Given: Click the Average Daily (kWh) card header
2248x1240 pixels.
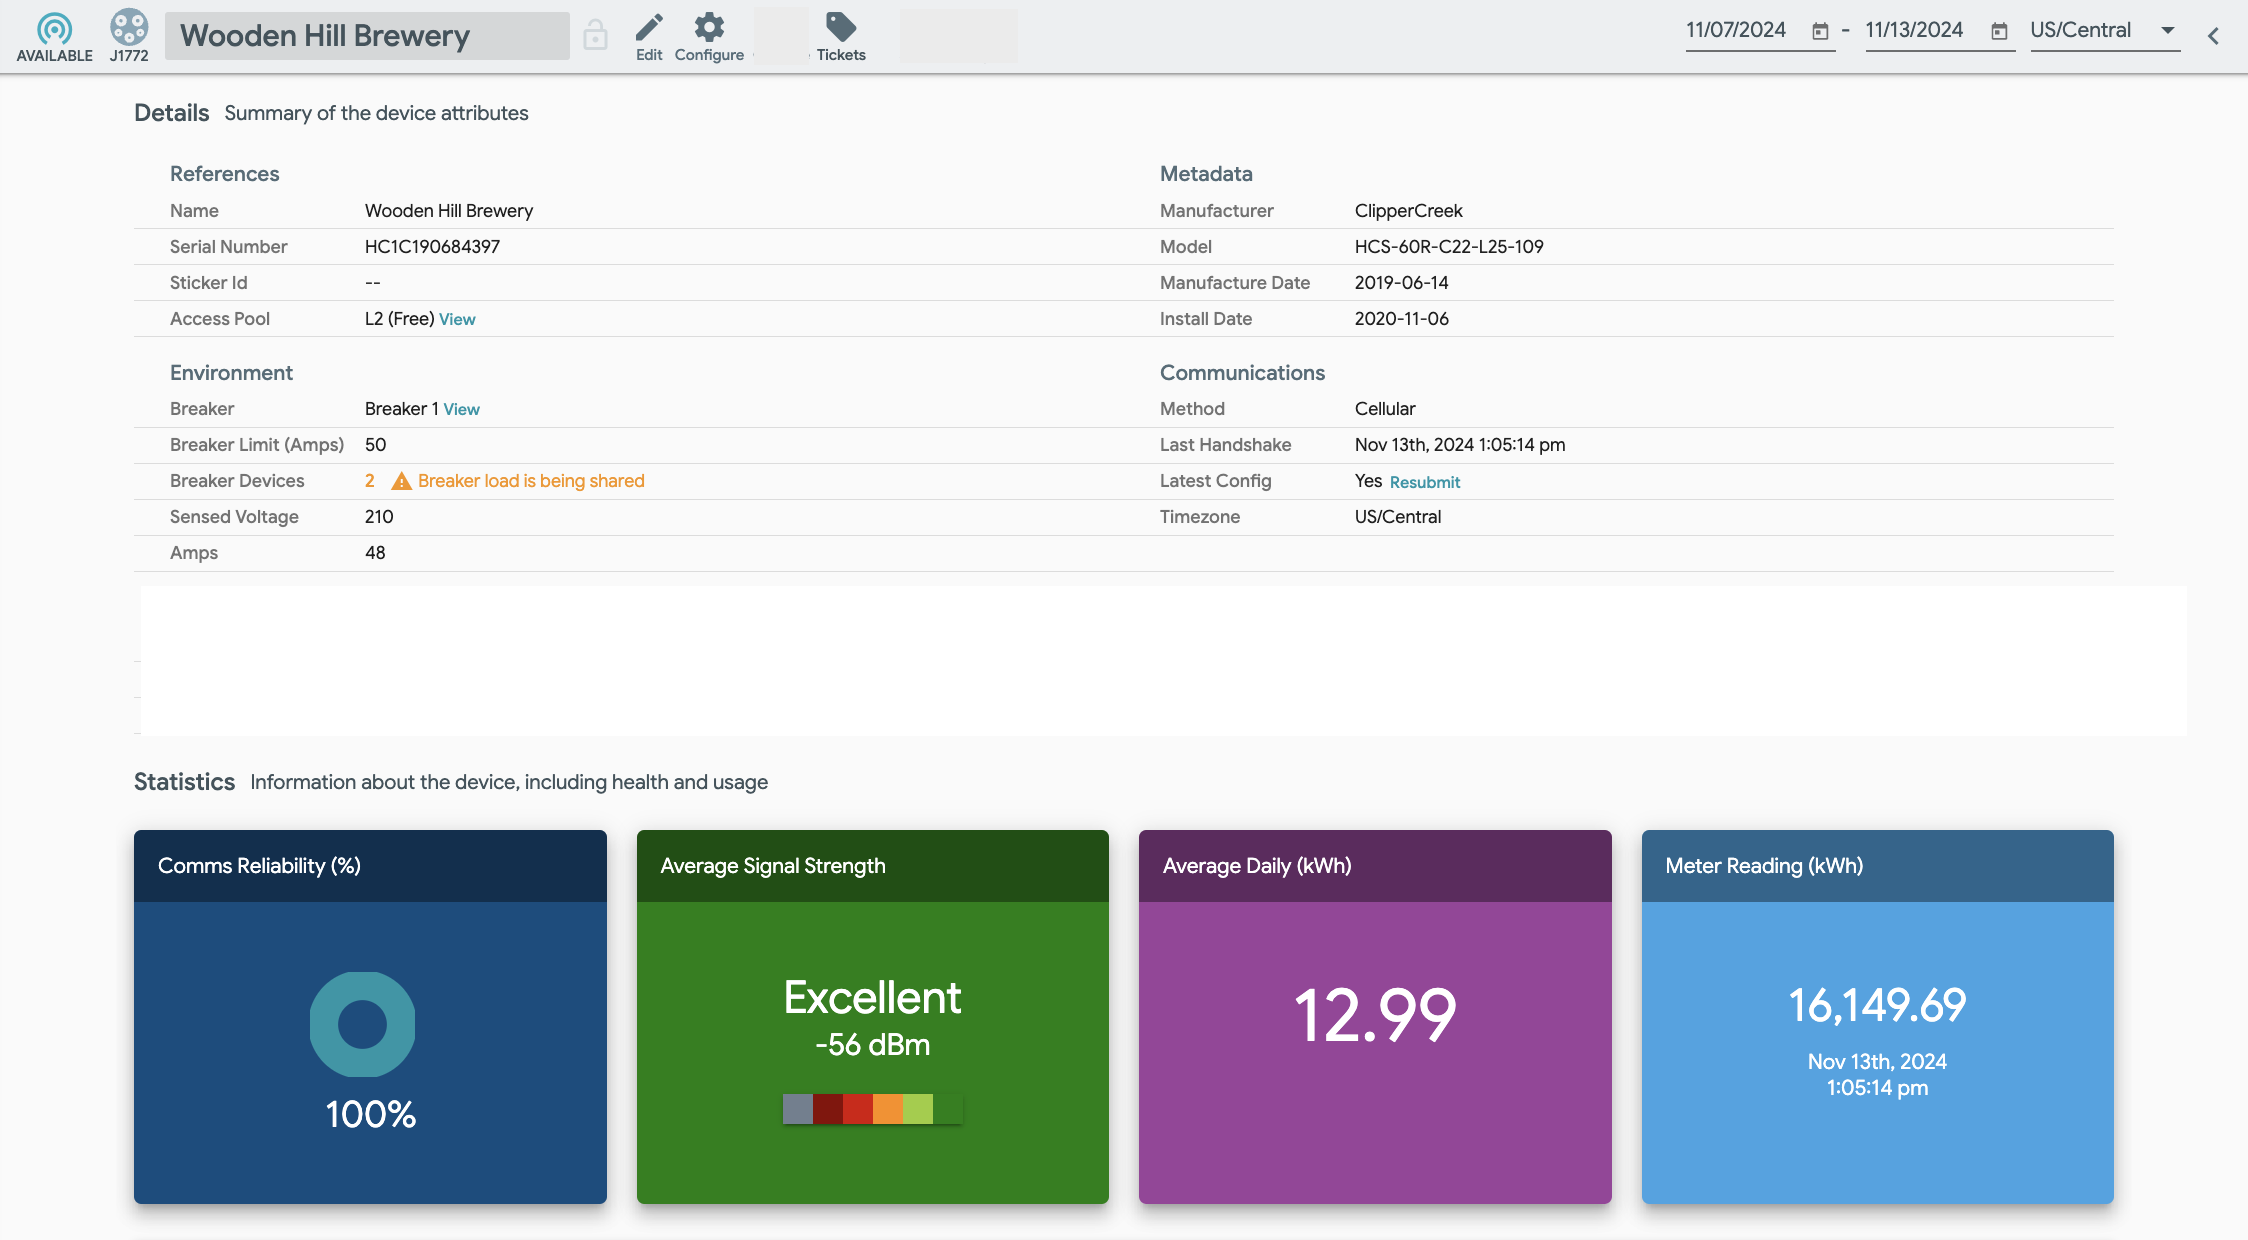Looking at the screenshot, I should [x=1375, y=866].
